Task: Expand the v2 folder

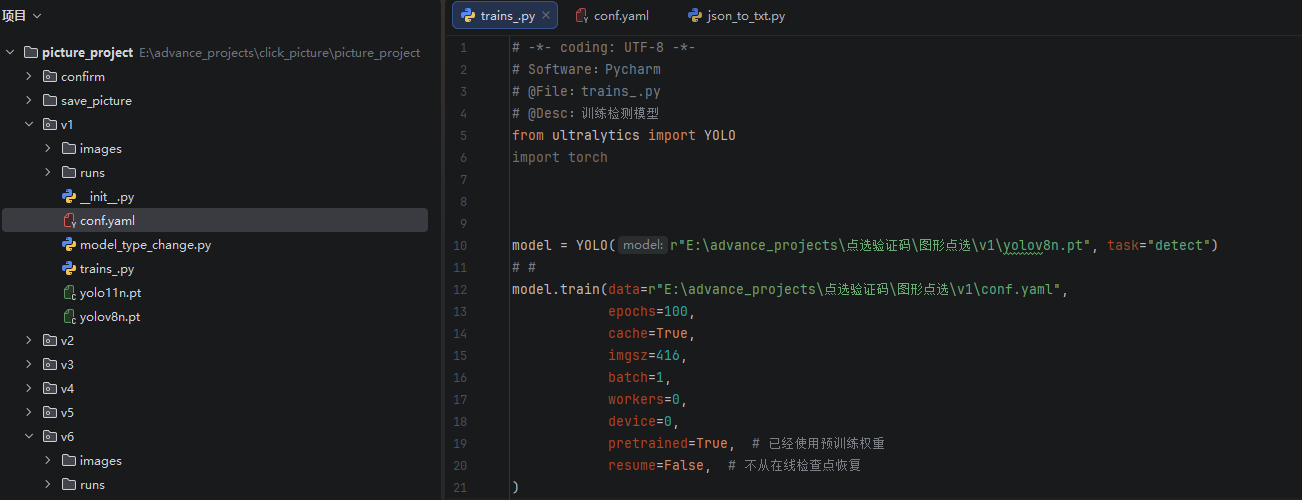Action: (x=29, y=341)
